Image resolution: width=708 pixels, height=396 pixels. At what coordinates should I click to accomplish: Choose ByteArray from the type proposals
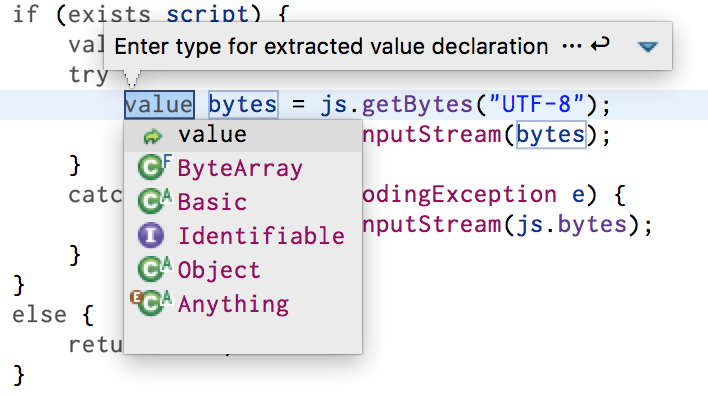[243, 168]
